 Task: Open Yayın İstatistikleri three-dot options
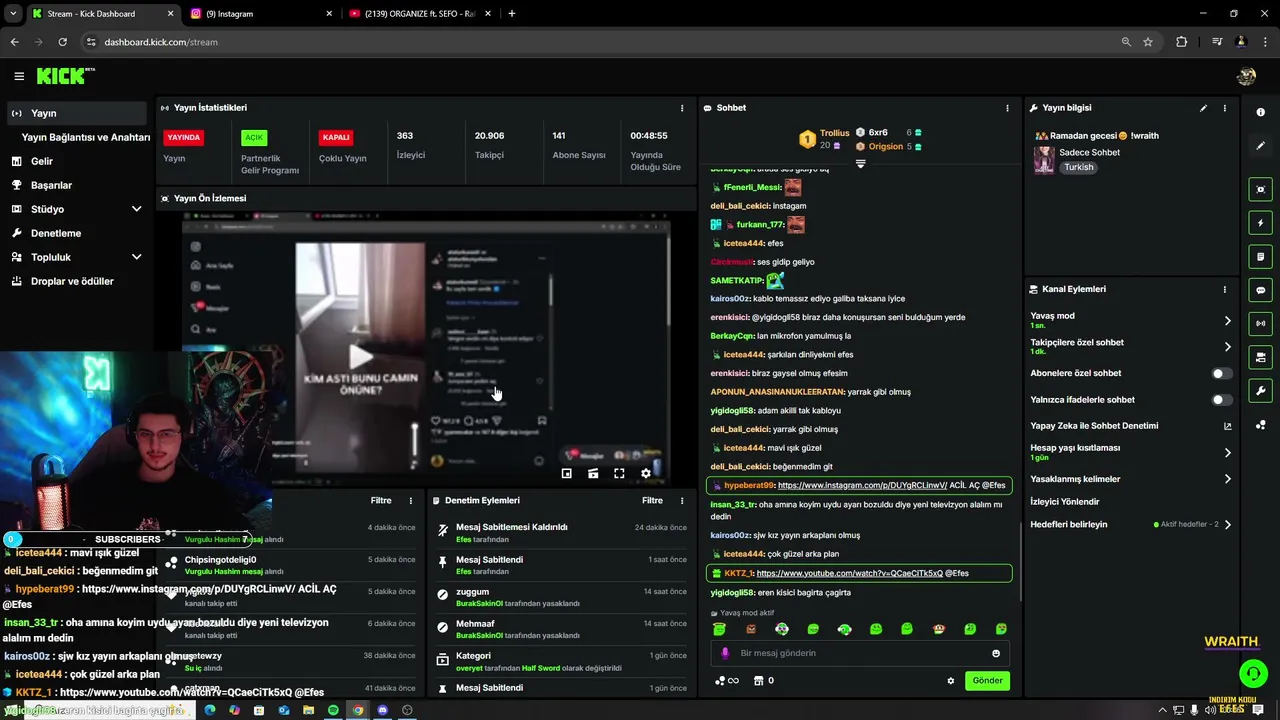tap(682, 108)
